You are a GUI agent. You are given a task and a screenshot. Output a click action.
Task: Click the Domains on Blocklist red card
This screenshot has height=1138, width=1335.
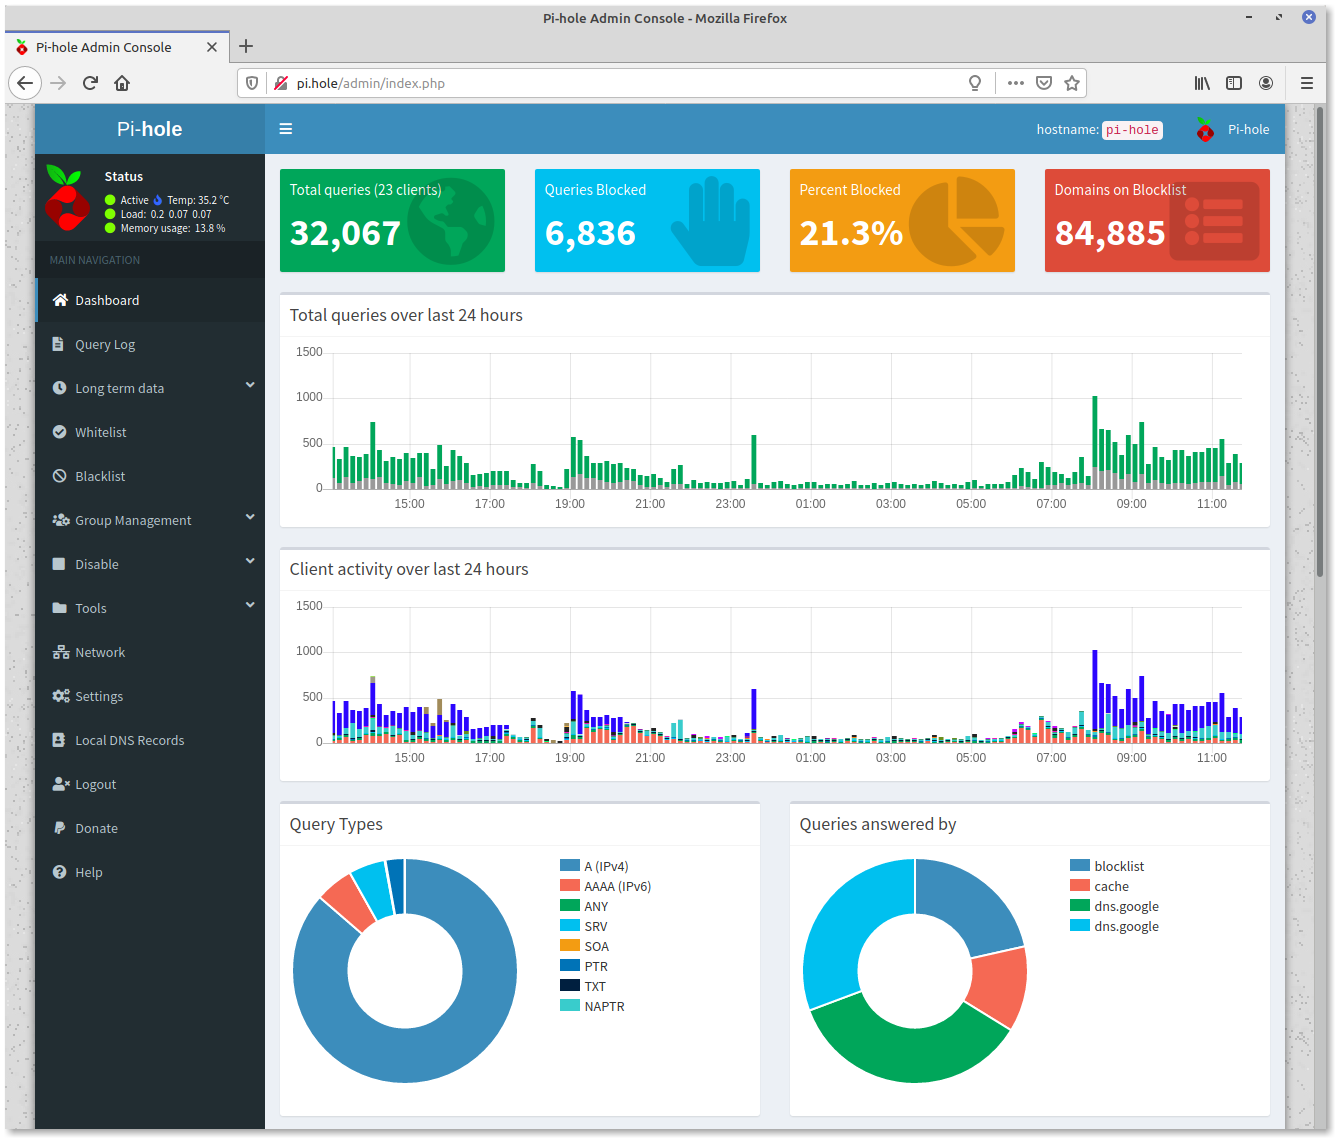pyautogui.click(x=1157, y=220)
